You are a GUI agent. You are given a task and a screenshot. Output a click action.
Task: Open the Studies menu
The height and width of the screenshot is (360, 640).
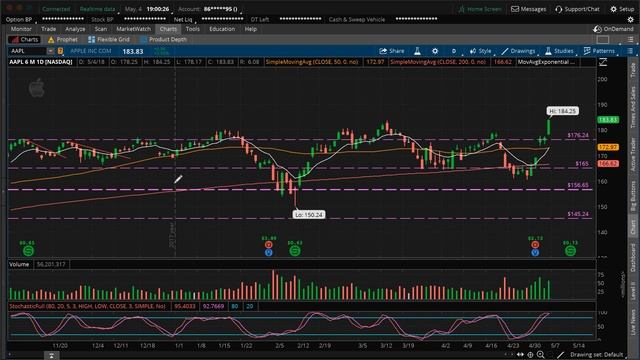pyautogui.click(x=559, y=51)
